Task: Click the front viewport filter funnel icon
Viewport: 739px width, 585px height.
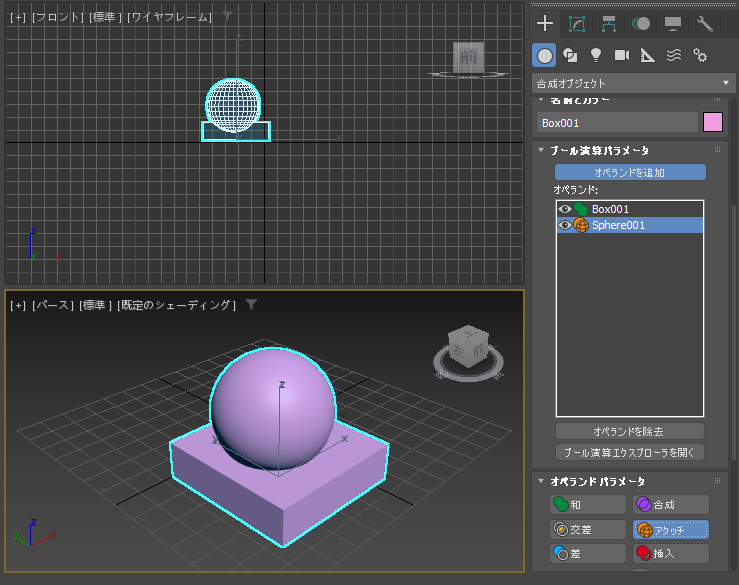Action: coord(227,16)
